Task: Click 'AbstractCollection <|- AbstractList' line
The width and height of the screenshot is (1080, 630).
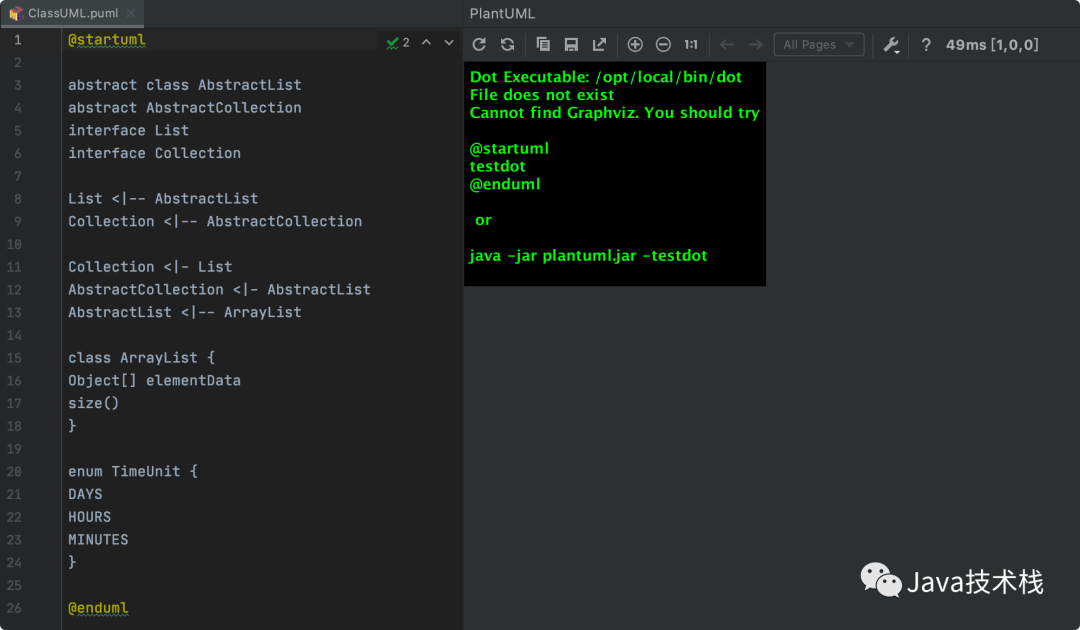Action: [219, 289]
